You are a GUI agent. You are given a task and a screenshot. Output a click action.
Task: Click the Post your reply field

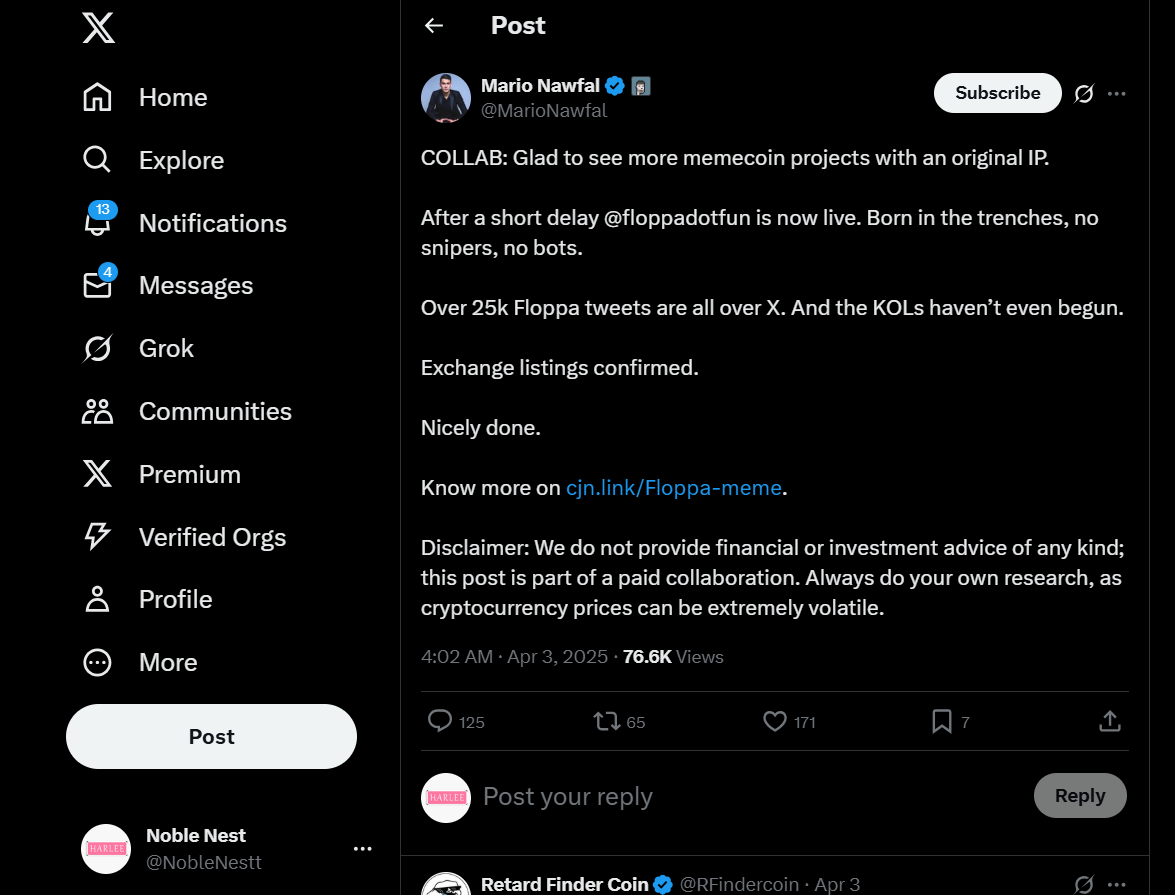(749, 796)
